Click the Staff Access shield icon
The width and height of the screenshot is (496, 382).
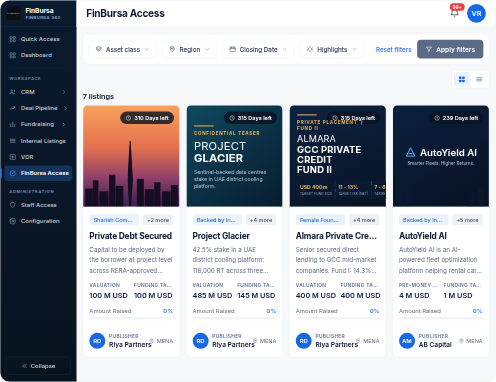point(13,205)
